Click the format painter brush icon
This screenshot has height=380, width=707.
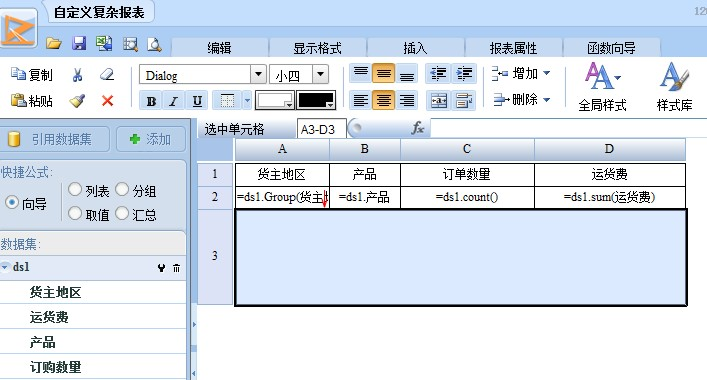78,101
